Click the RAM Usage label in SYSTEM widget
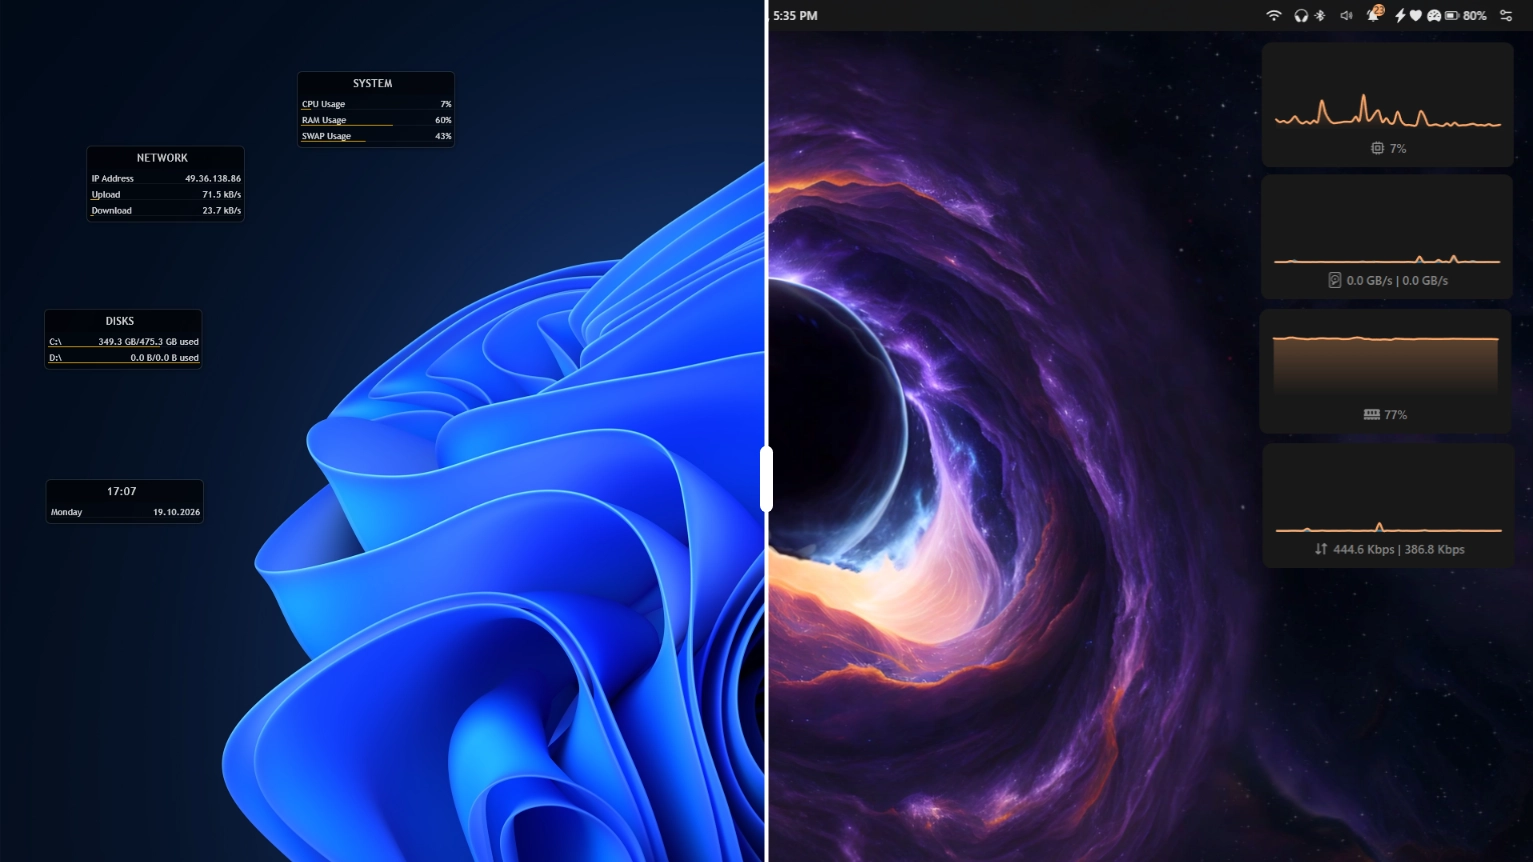The height and width of the screenshot is (862, 1533). point(324,120)
